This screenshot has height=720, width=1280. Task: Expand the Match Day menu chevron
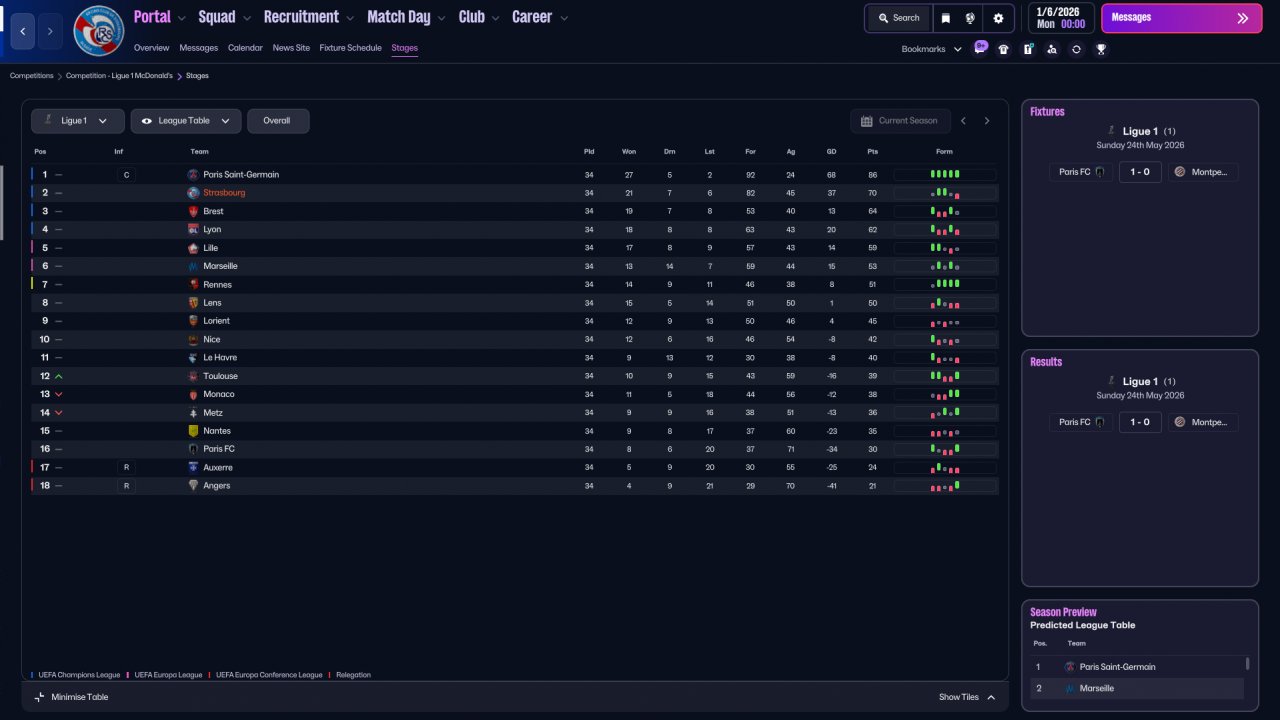[x=440, y=18]
